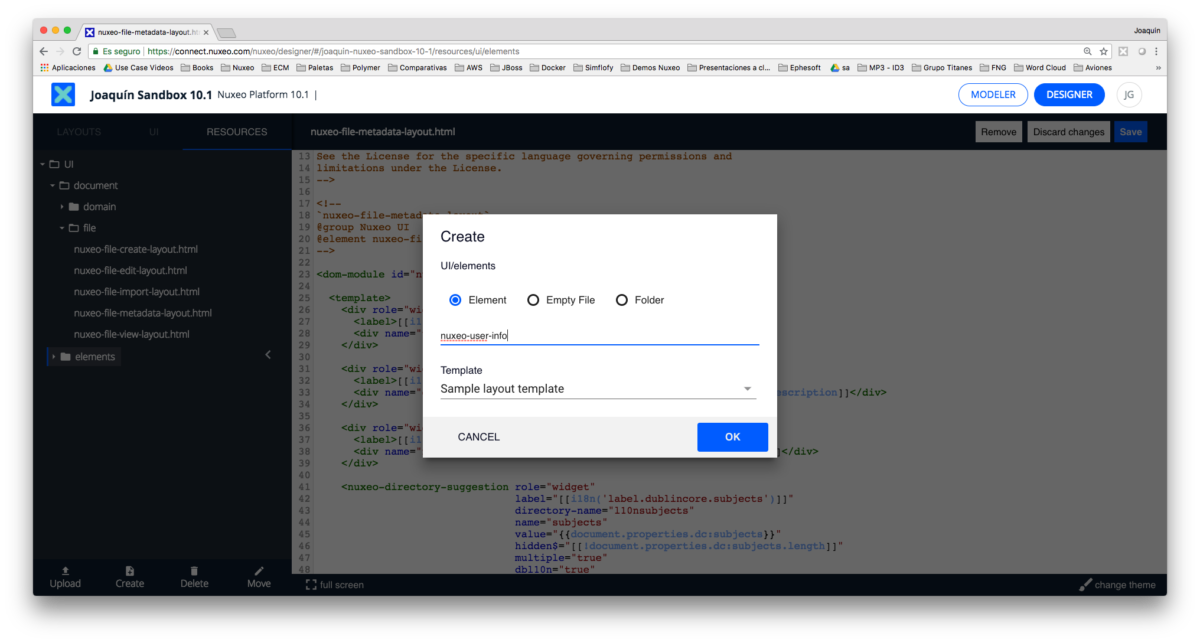
Task: Toggle the full screen editor icon
Action: click(310, 584)
